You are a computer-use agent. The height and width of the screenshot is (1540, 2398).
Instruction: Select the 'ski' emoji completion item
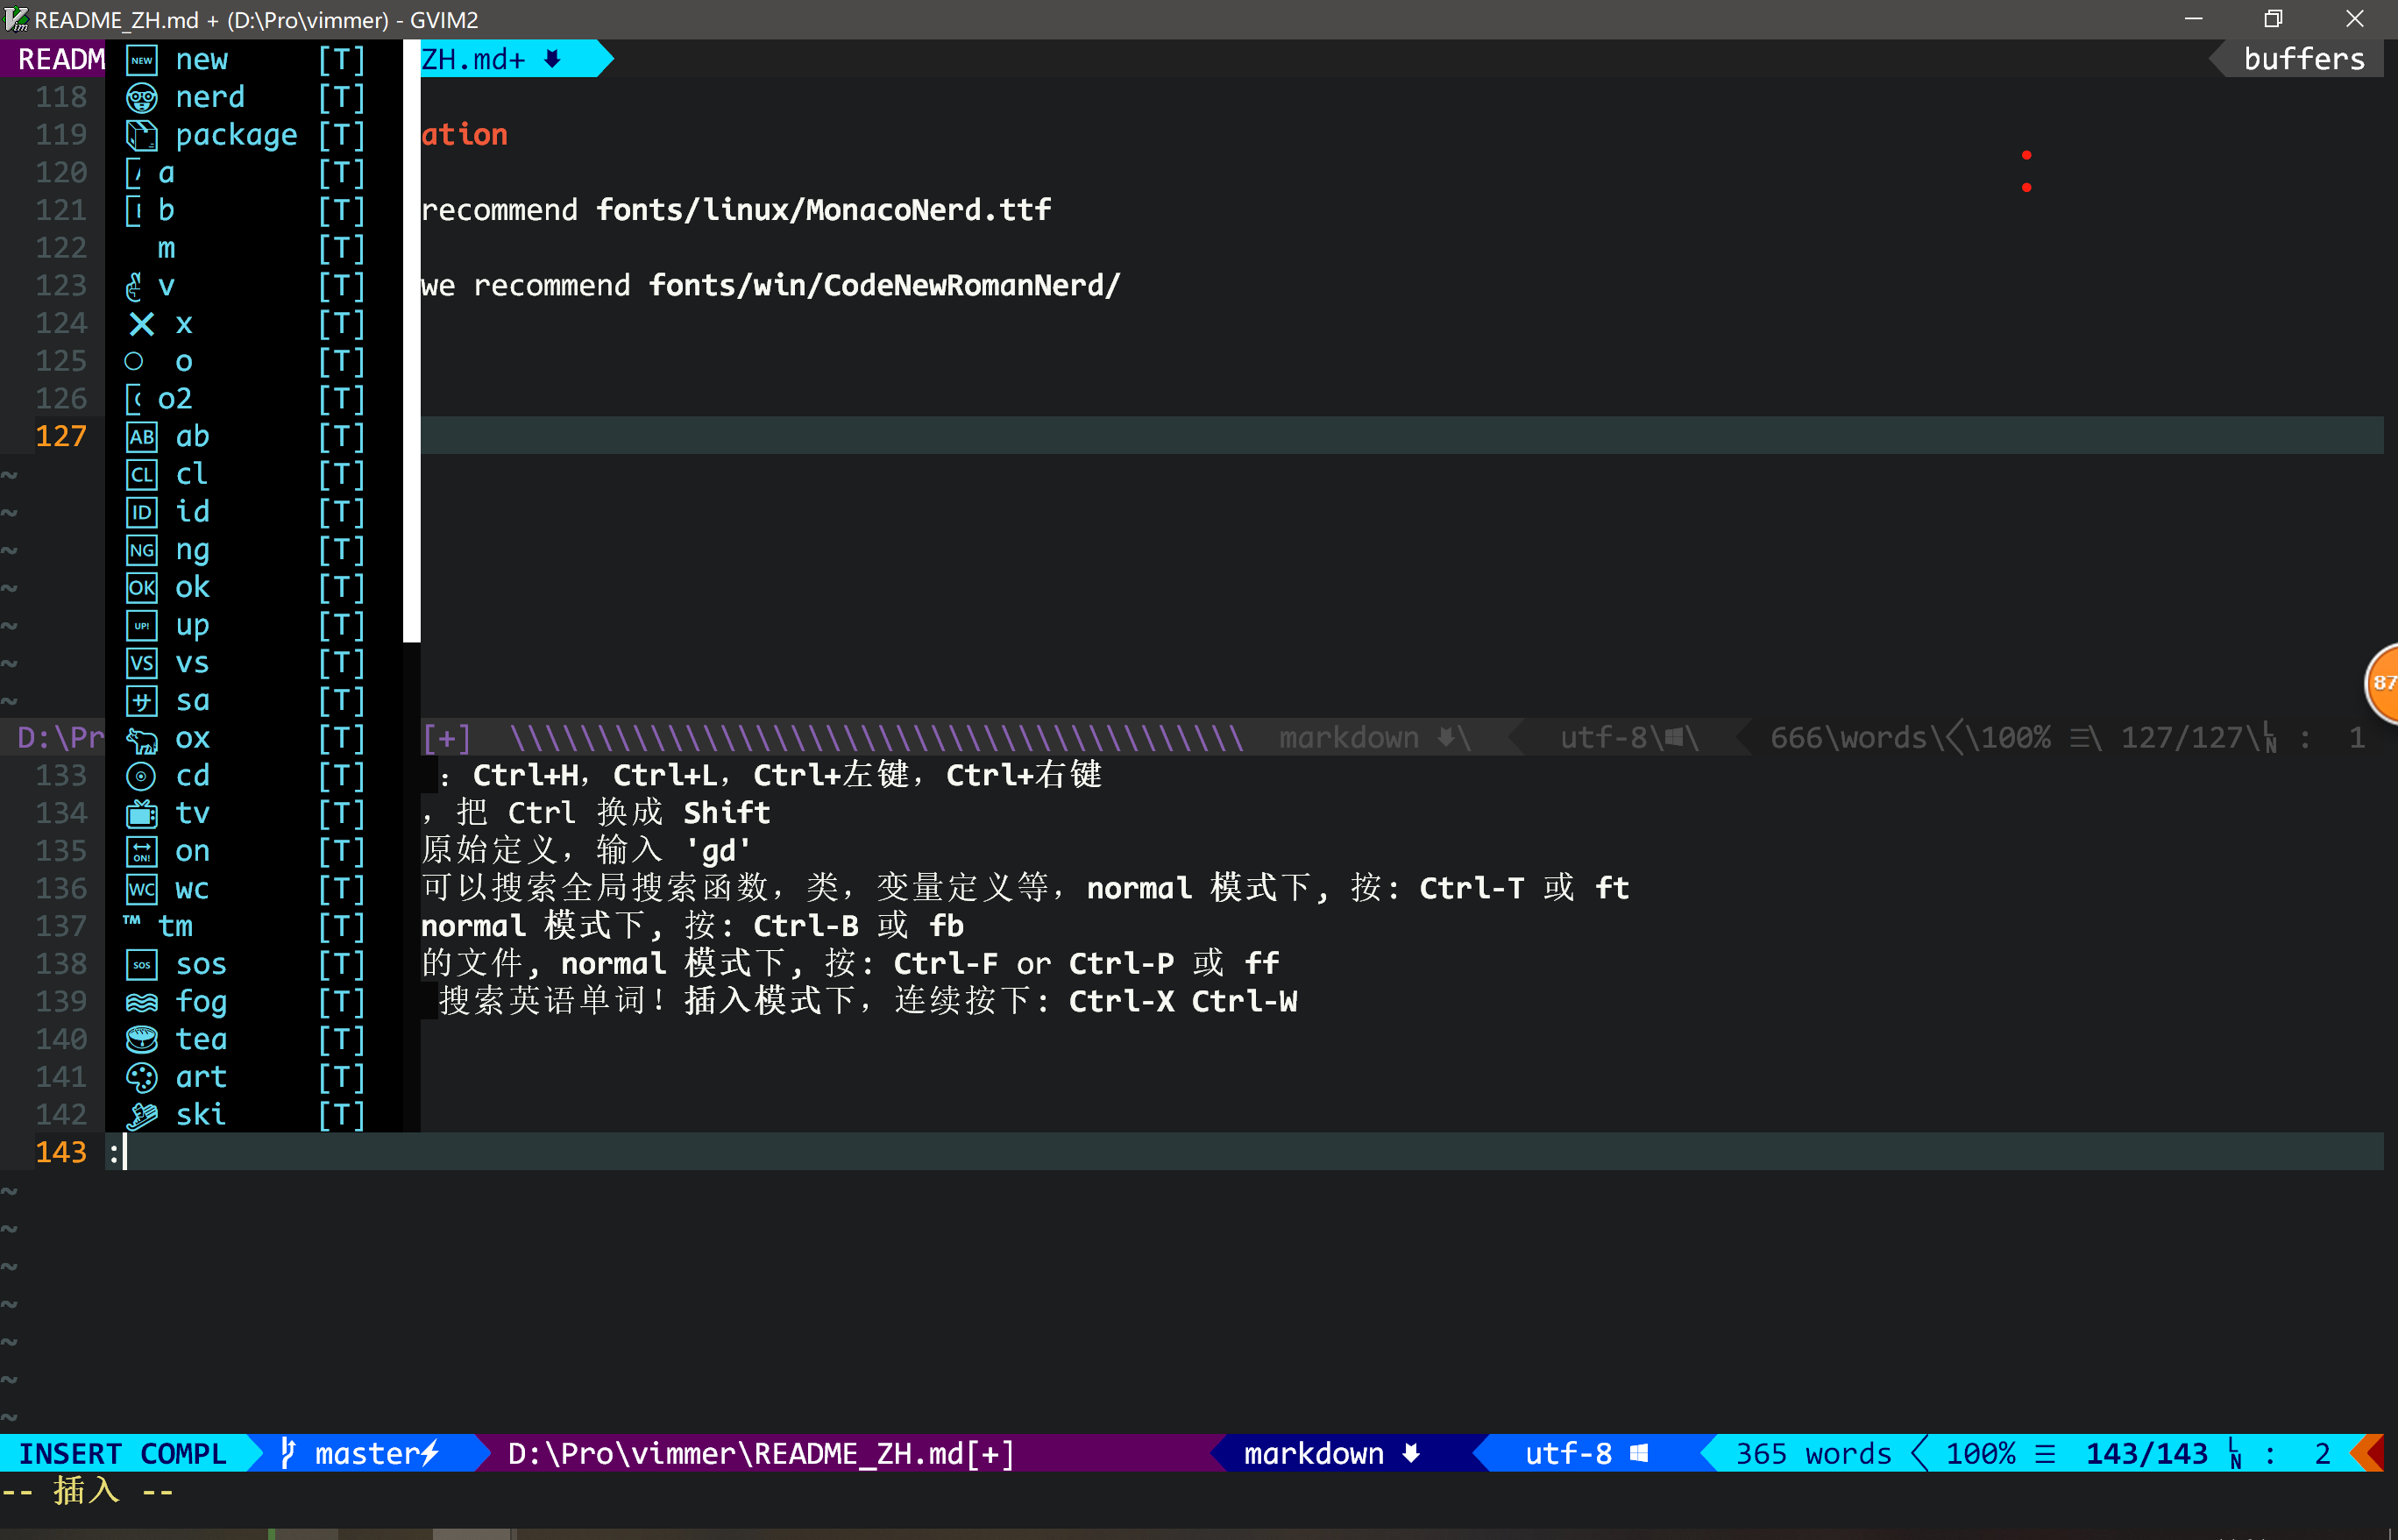tap(254, 1115)
